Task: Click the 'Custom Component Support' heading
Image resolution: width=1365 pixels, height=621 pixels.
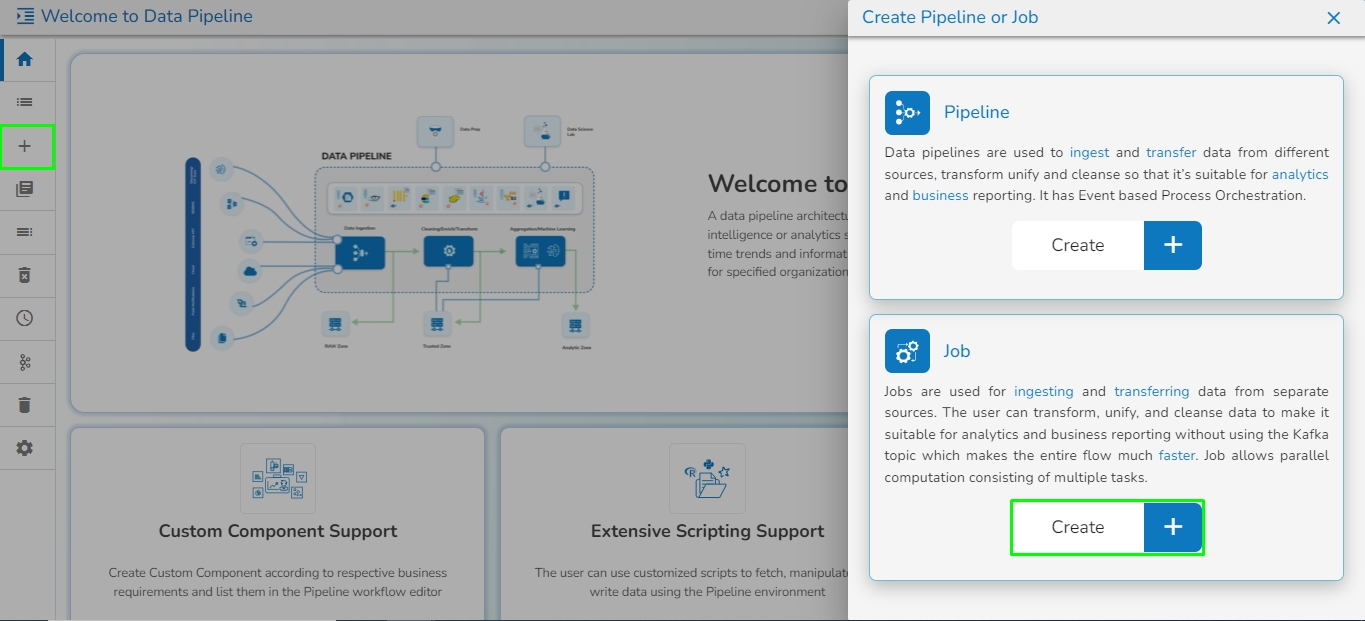Action: point(278,531)
